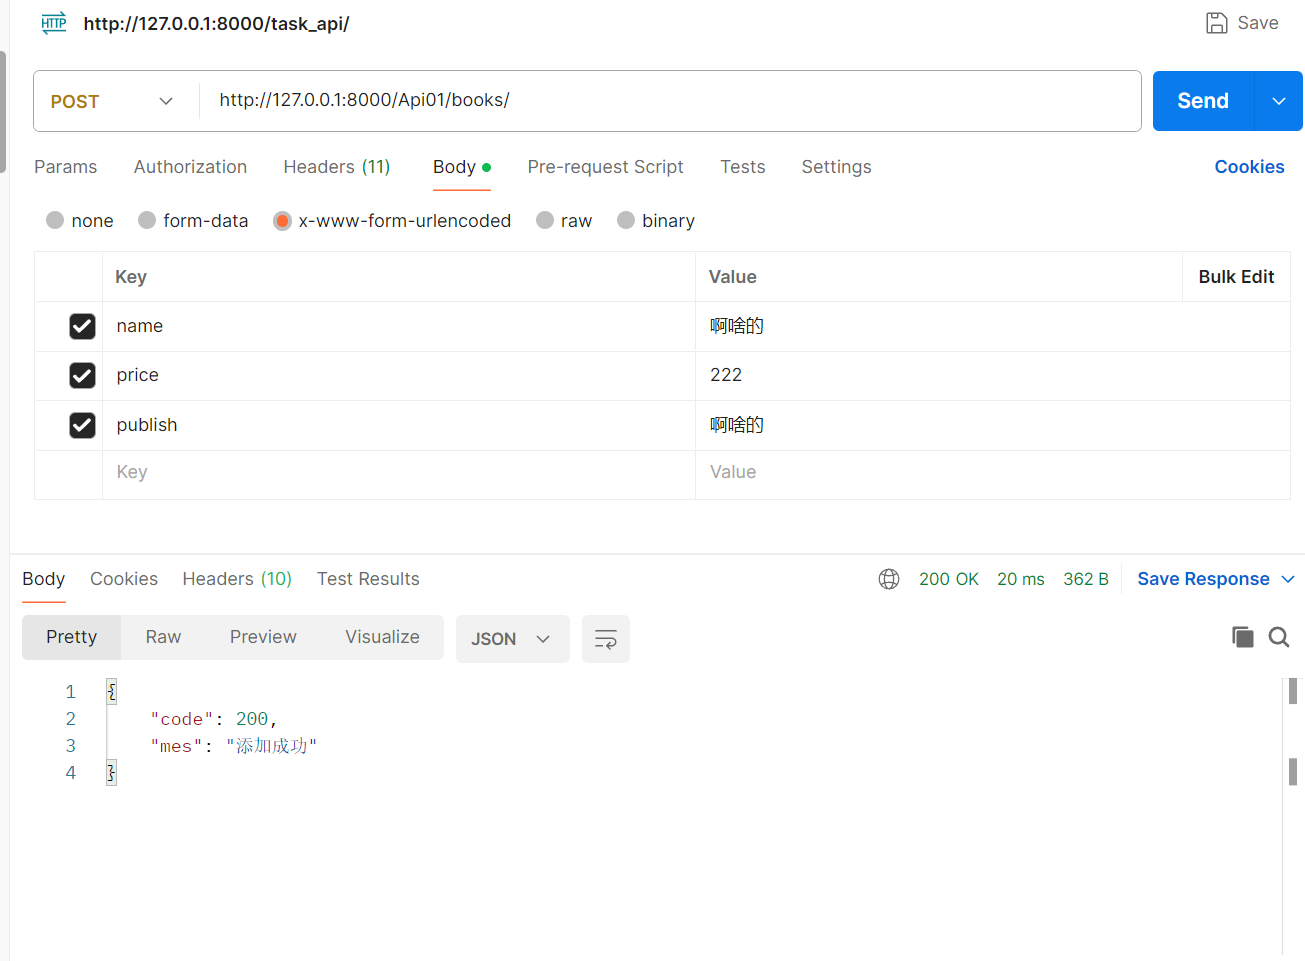Open the Cookies link

1249,167
